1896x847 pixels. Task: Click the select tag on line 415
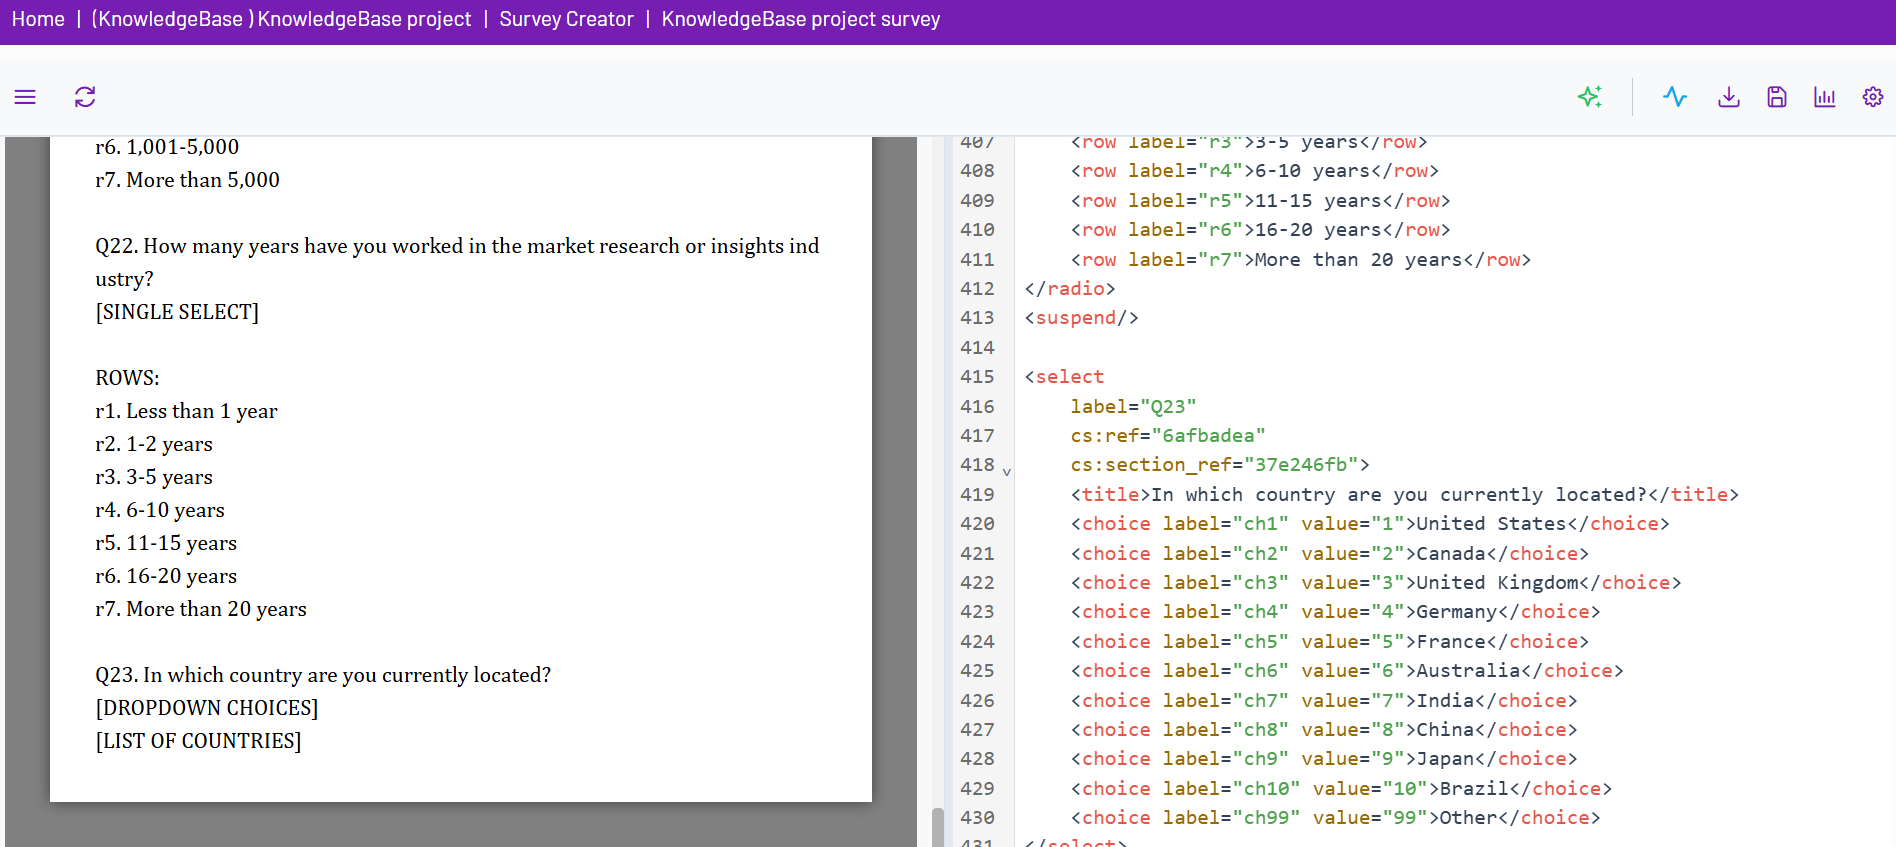coord(1065,377)
